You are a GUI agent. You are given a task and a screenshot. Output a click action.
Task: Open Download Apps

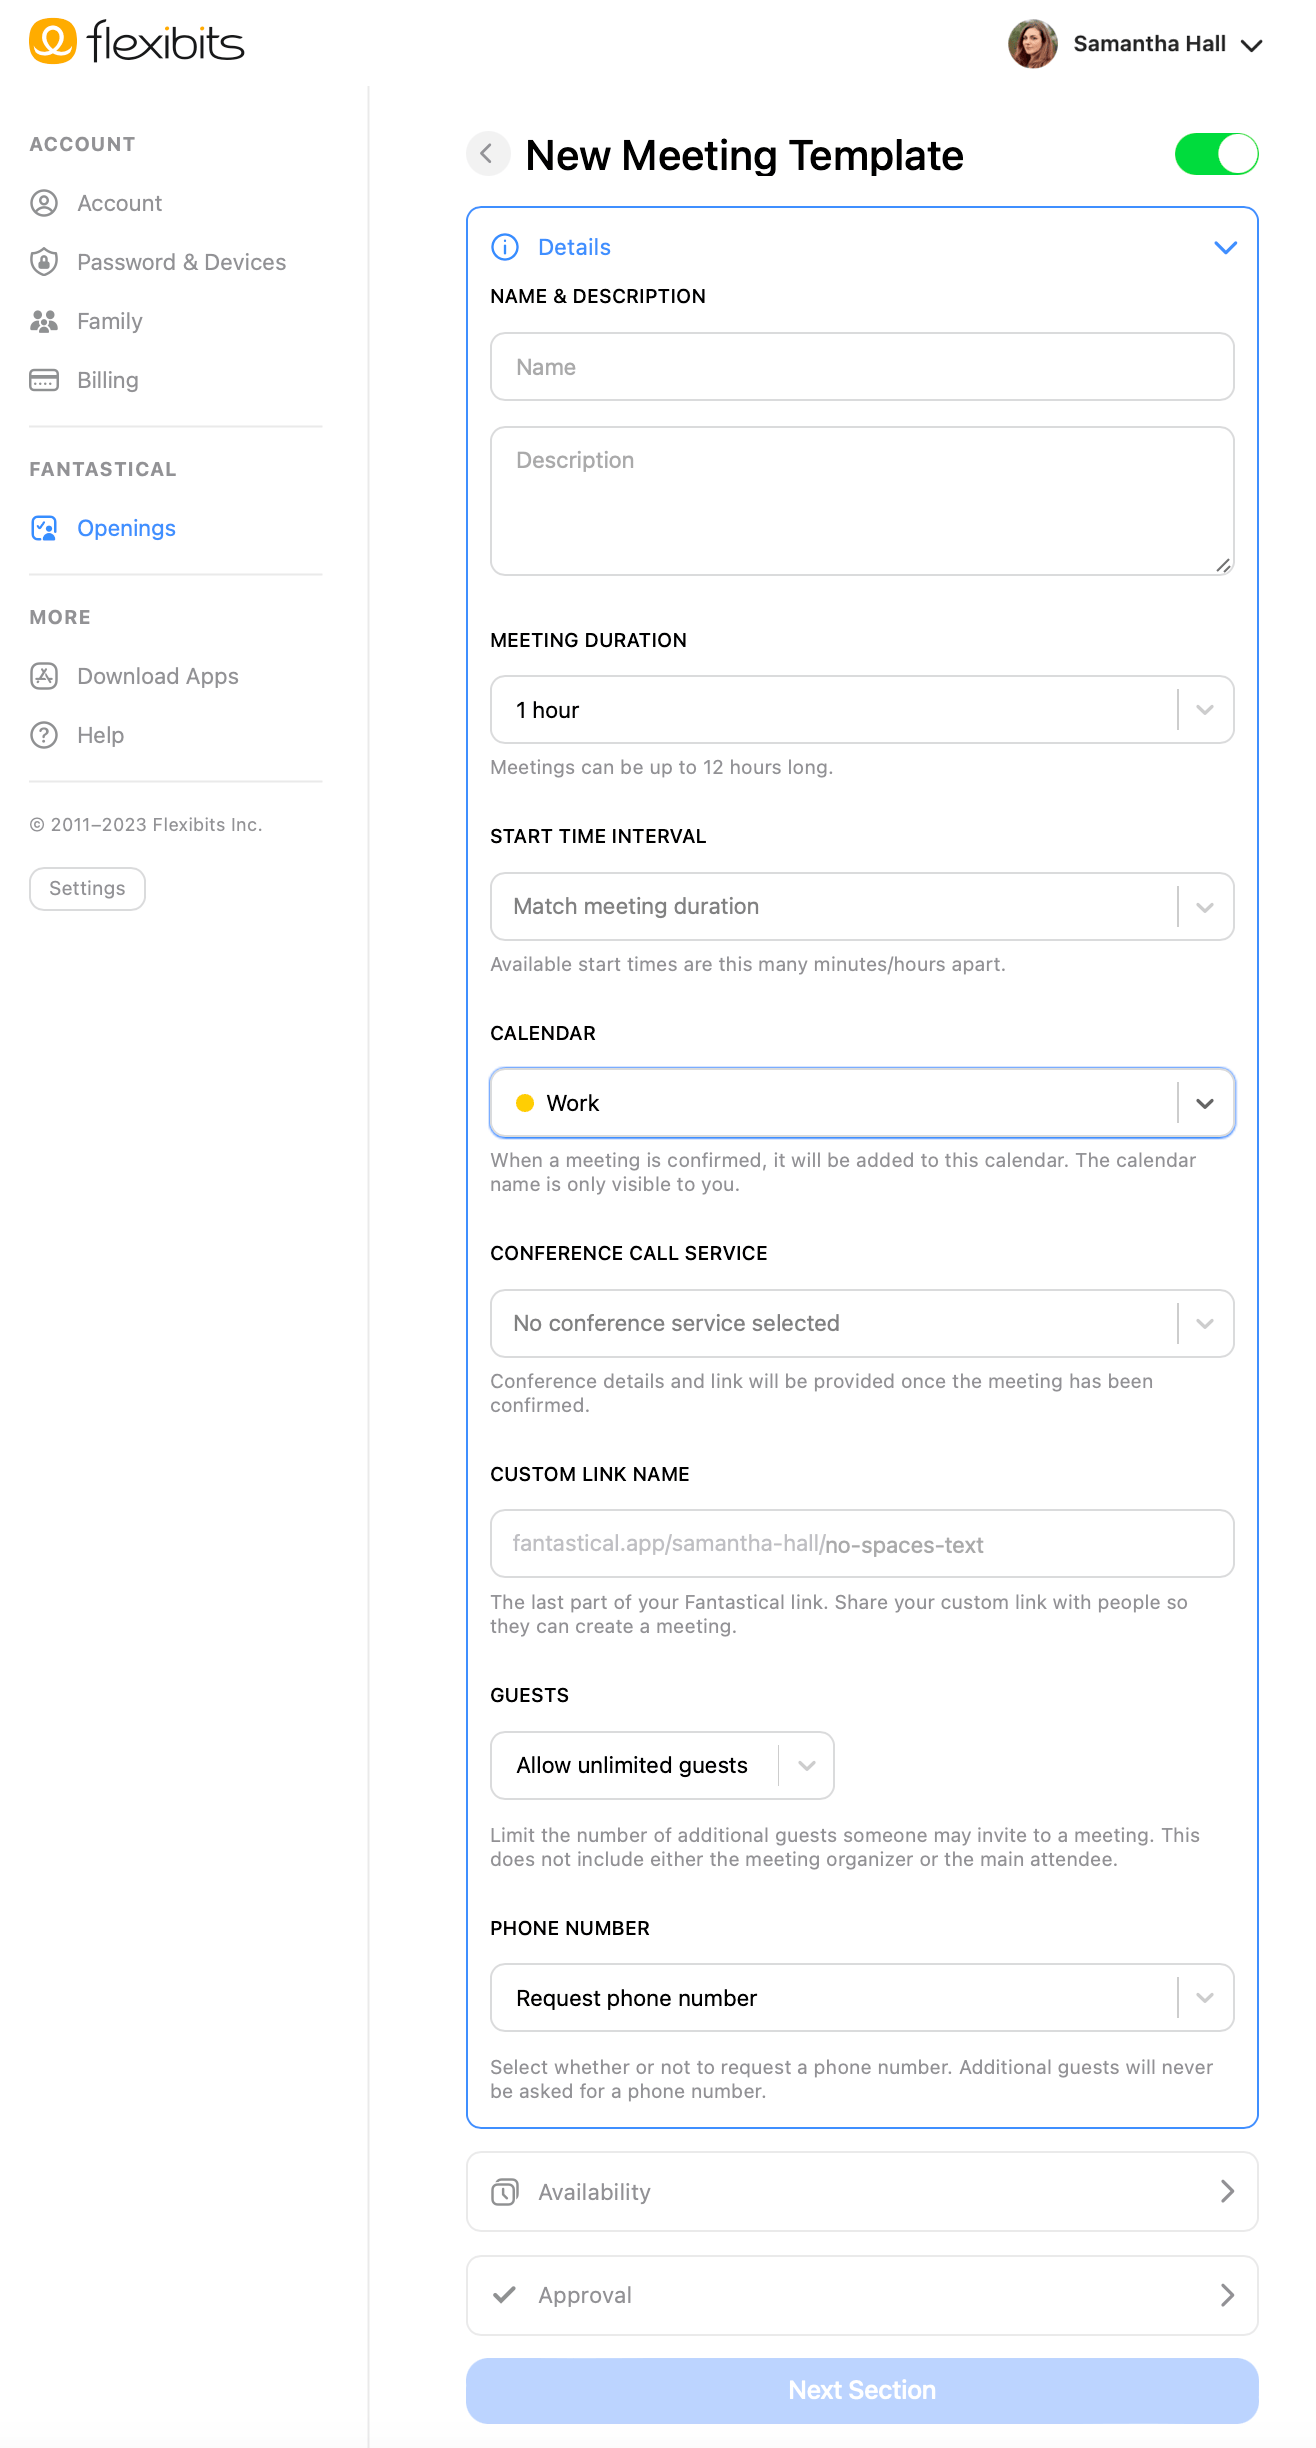click(x=158, y=676)
